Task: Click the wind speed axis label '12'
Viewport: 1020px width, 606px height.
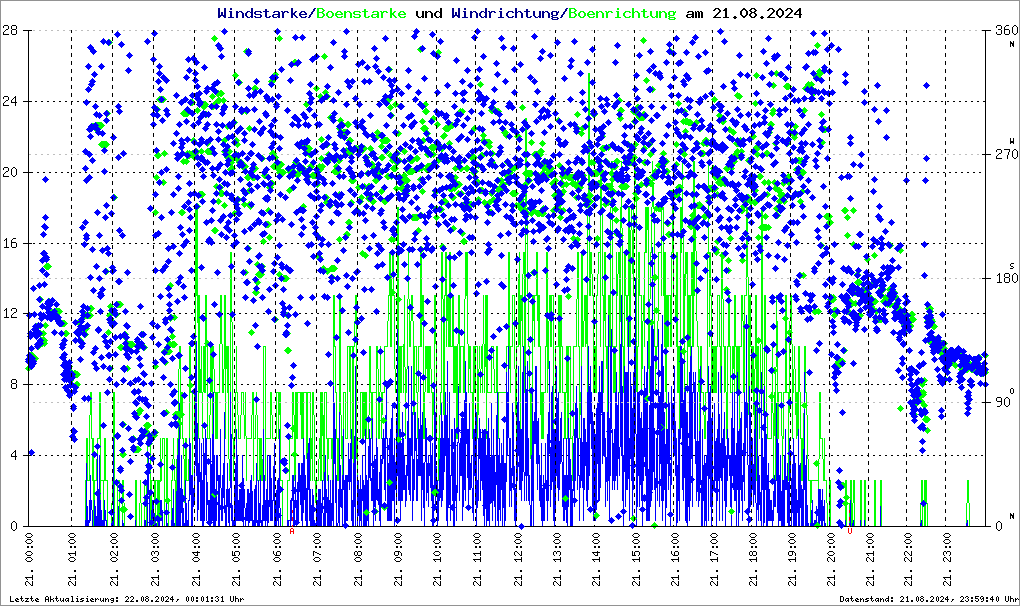Action: click(x=10, y=313)
